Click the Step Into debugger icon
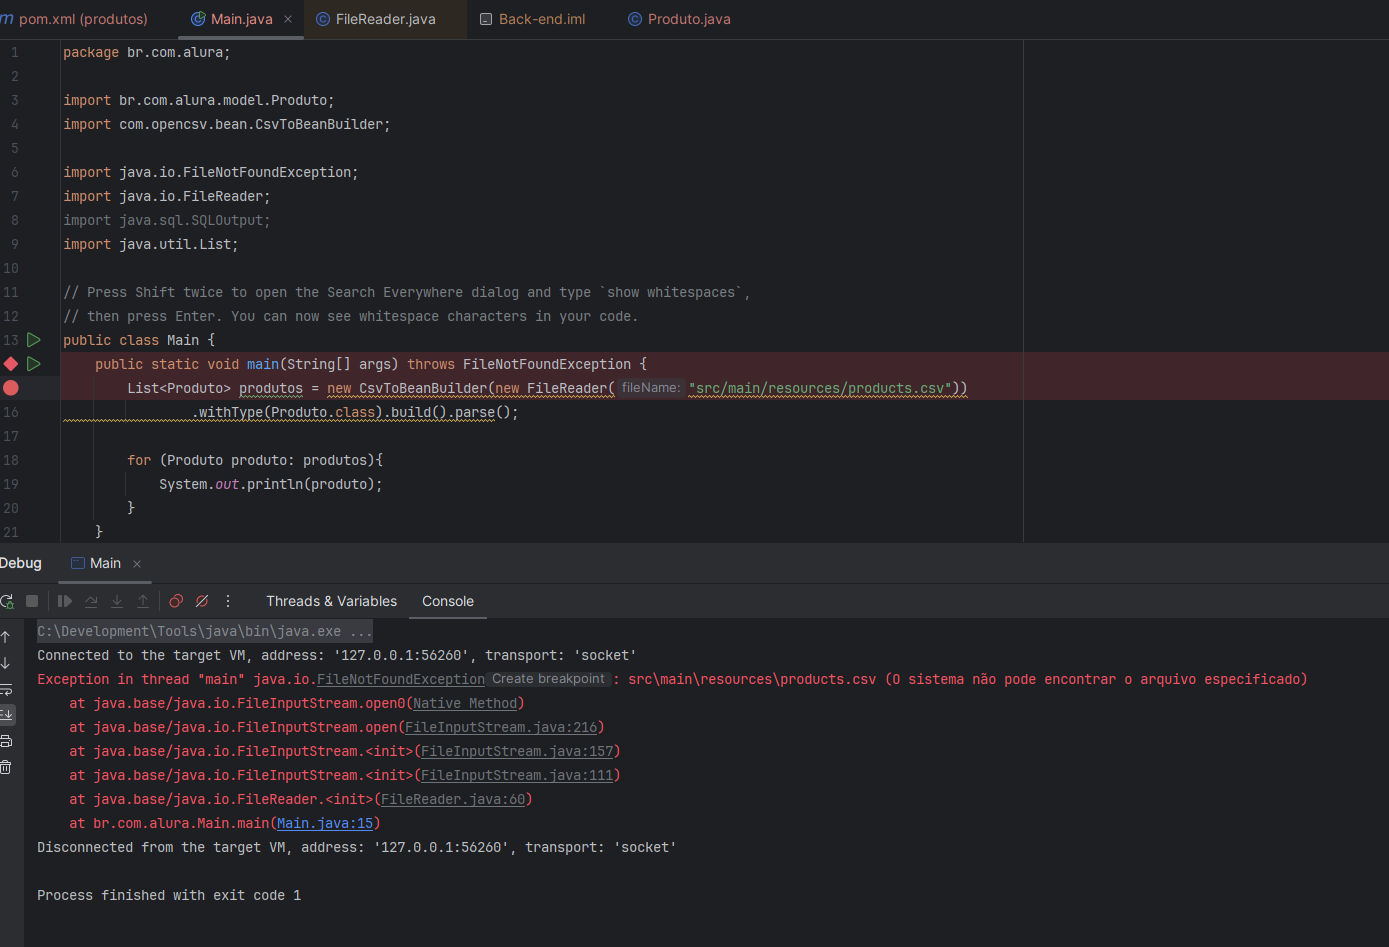1389x947 pixels. 117,601
